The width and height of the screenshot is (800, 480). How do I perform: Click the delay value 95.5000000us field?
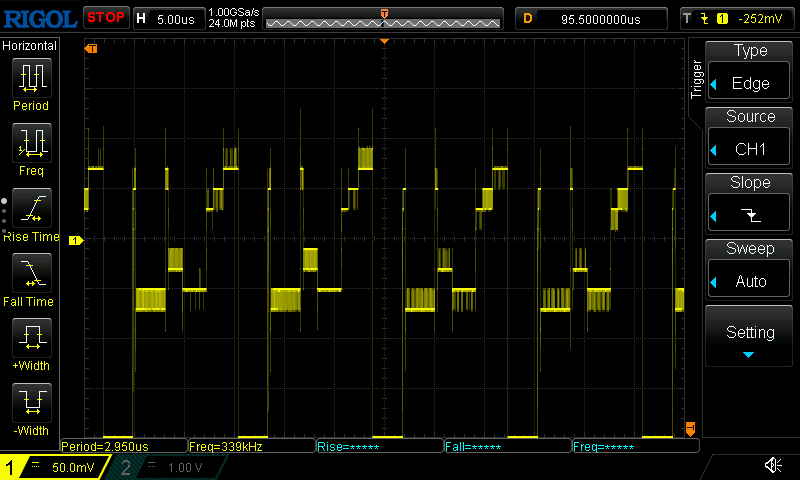590,18
